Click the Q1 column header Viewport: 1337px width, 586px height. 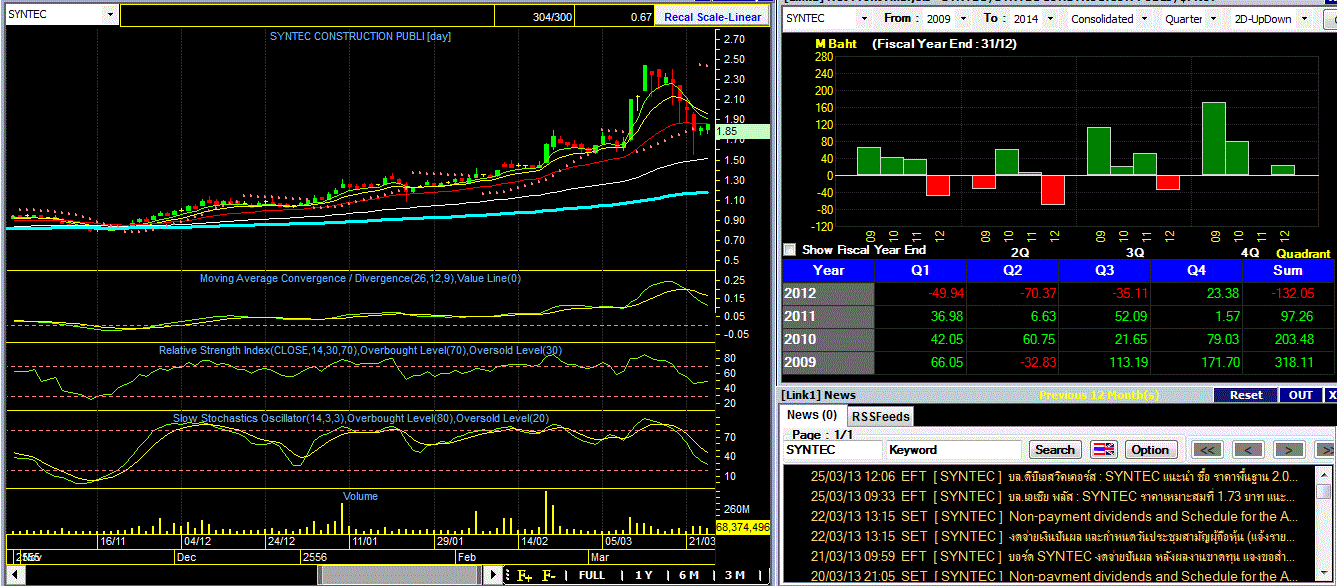(x=921, y=270)
